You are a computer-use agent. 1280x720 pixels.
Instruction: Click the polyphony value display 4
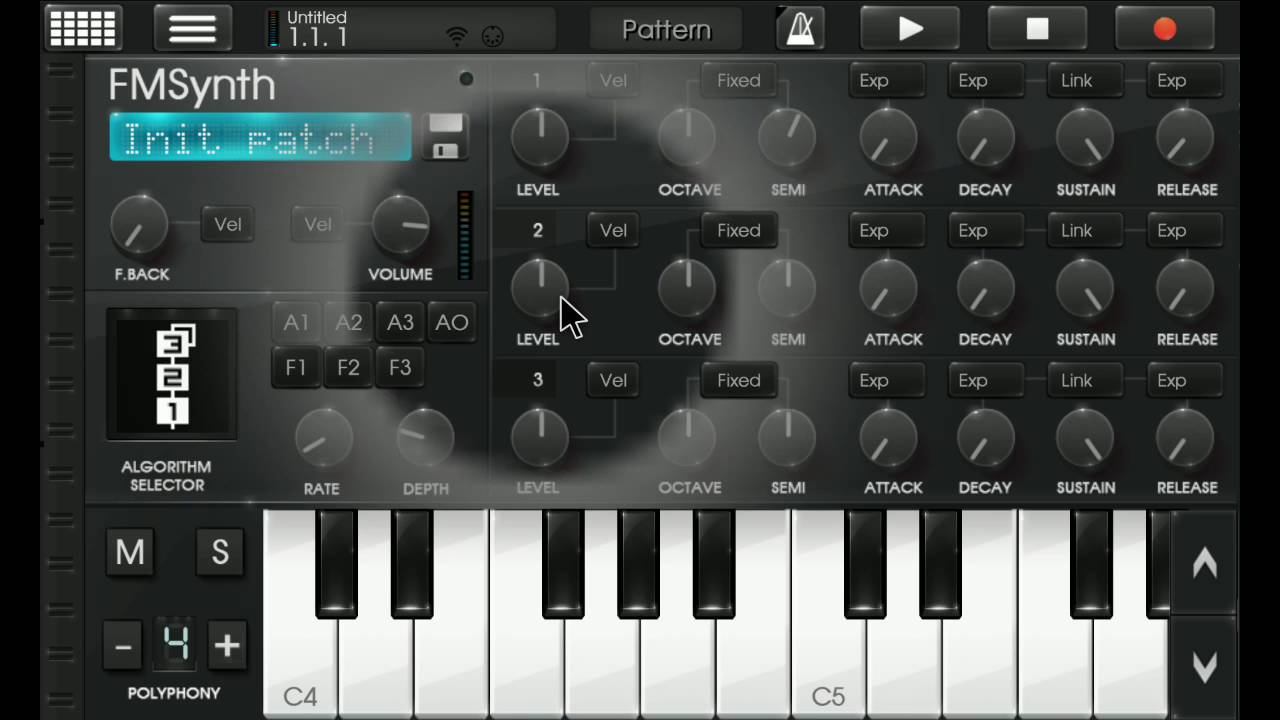pyautogui.click(x=175, y=646)
